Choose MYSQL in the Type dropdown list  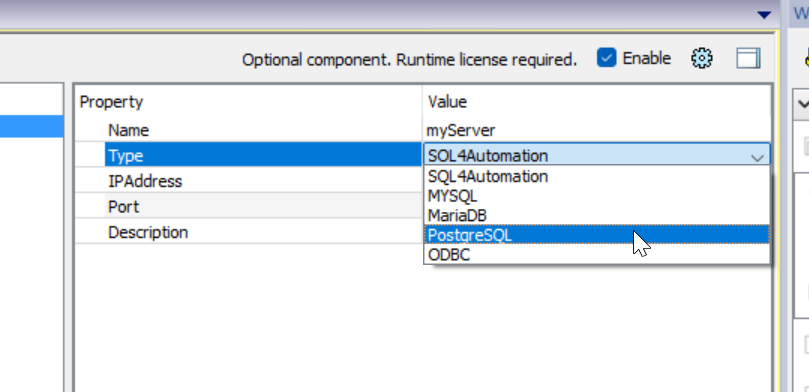click(597, 196)
